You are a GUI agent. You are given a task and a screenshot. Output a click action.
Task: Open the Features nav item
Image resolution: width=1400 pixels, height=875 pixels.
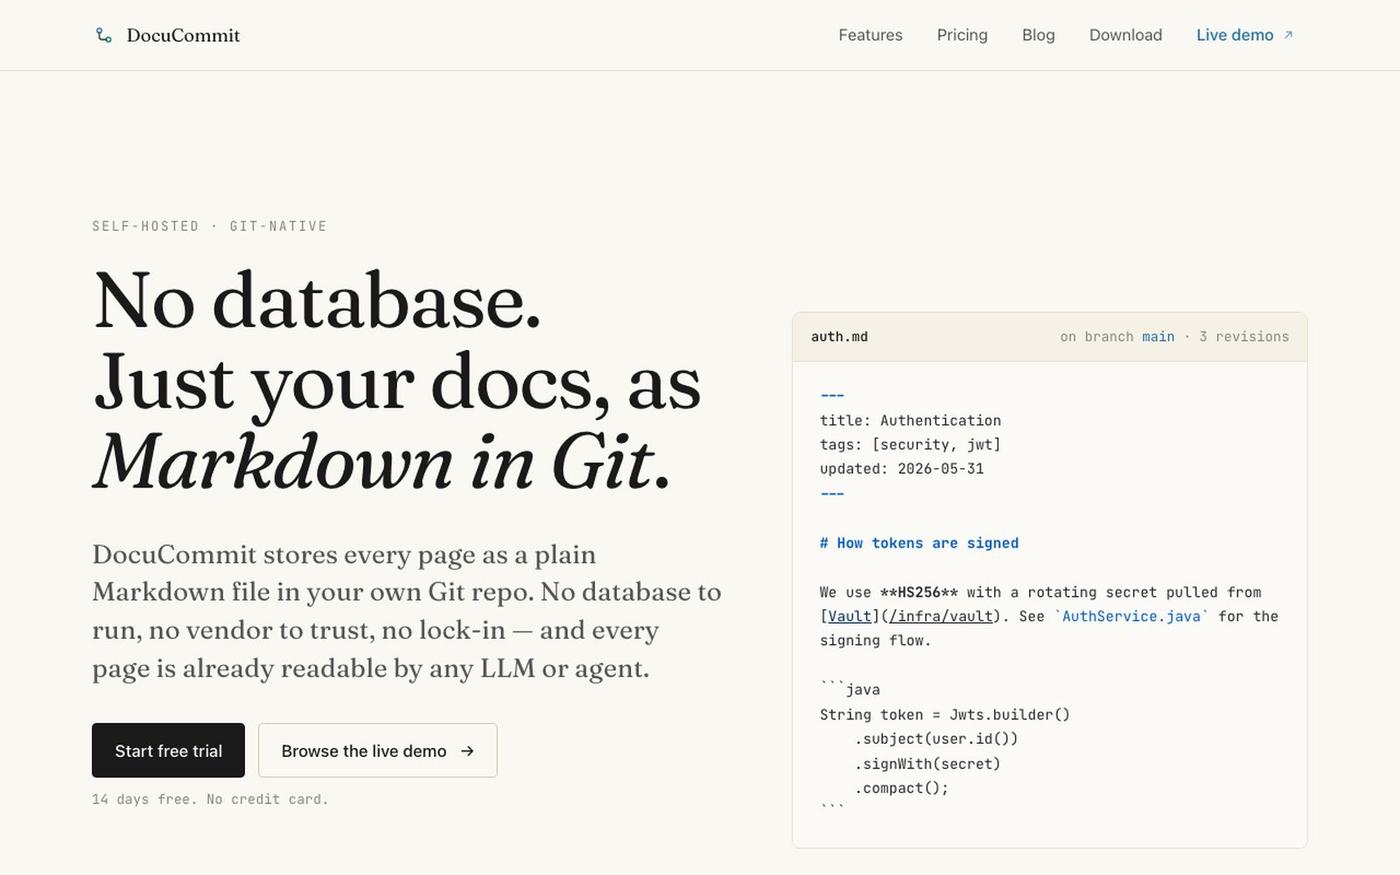pos(870,35)
